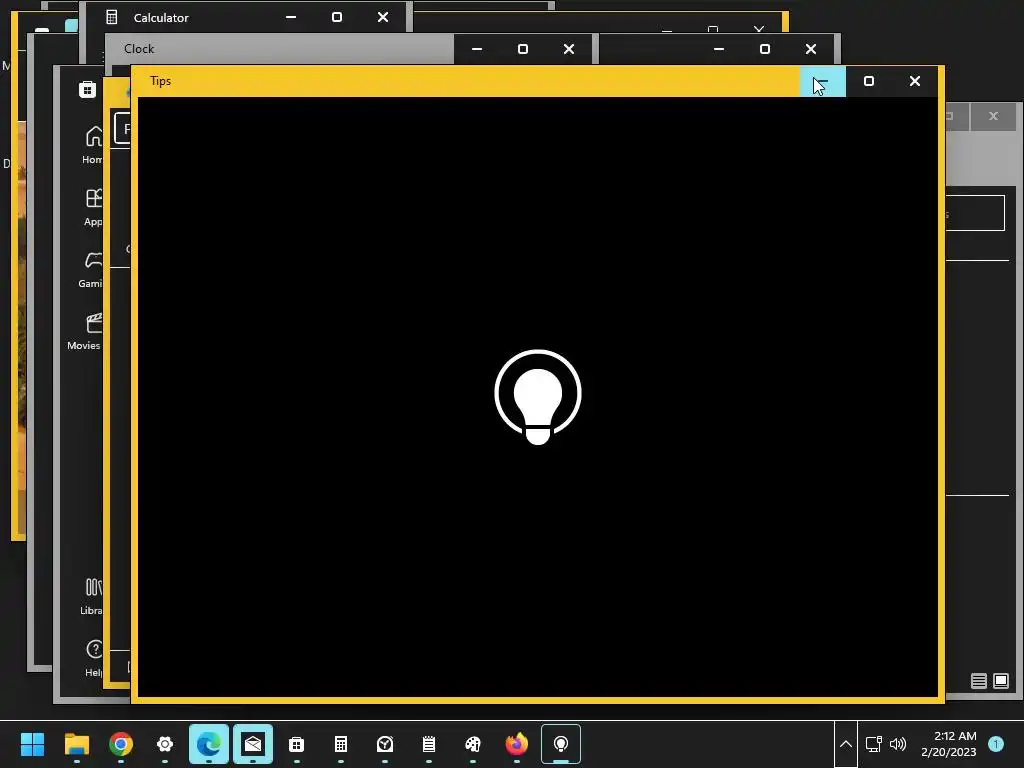
Task: Click the Microsoft Store logo icon
Action: pyautogui.click(x=88, y=89)
